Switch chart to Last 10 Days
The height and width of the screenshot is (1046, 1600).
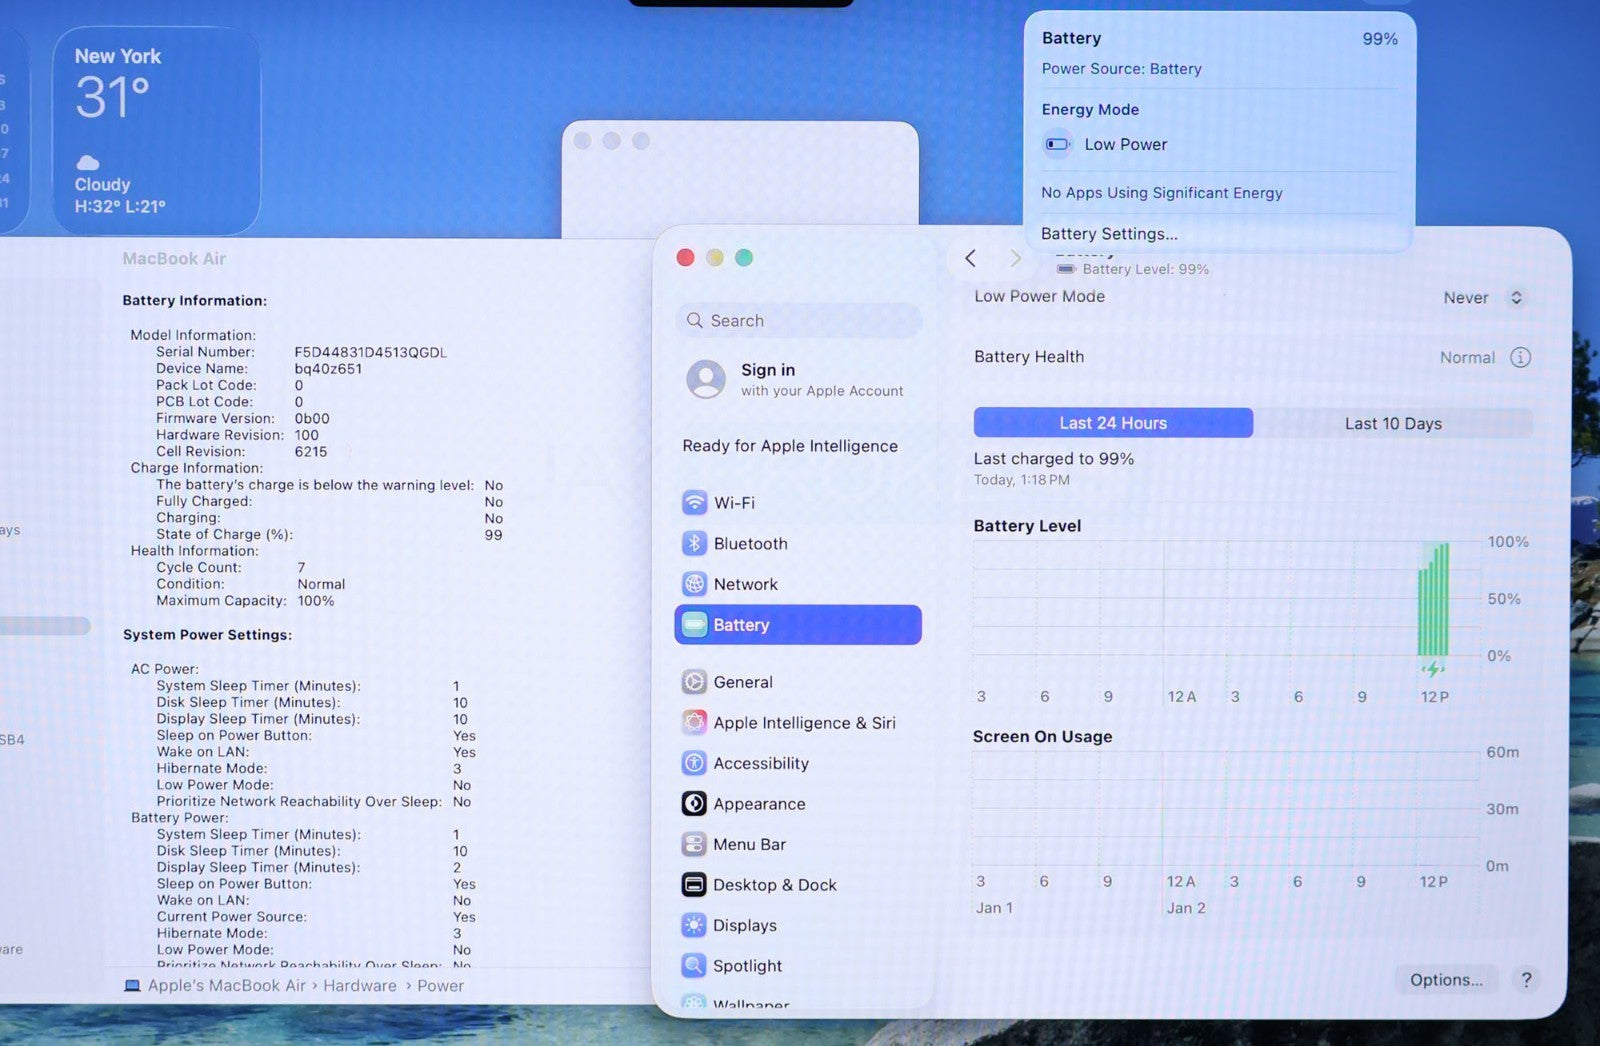coord(1392,424)
